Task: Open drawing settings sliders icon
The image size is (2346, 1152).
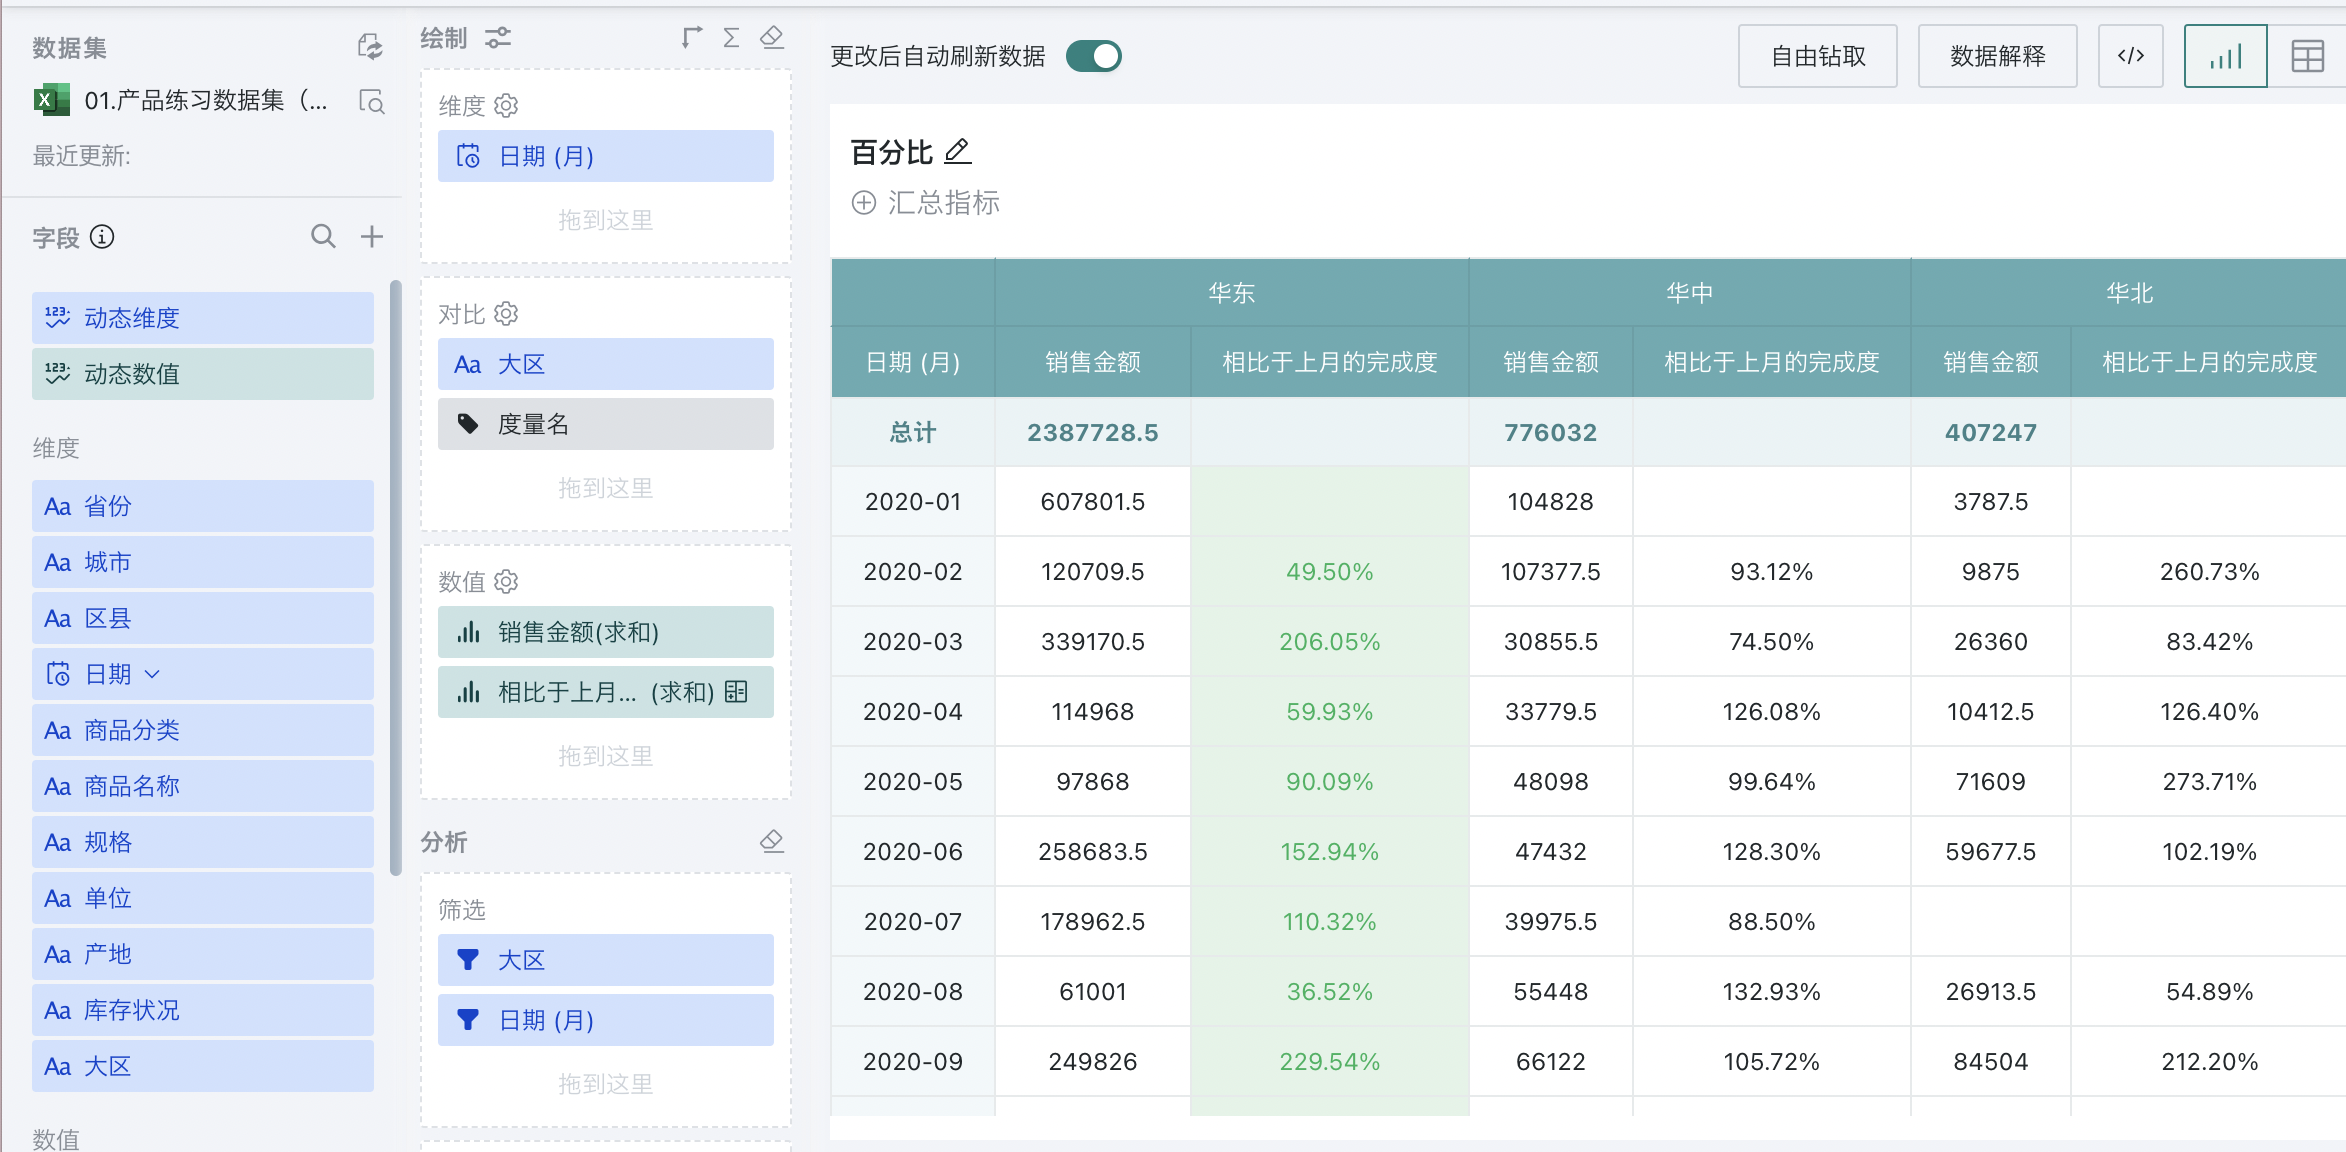Action: (x=498, y=38)
